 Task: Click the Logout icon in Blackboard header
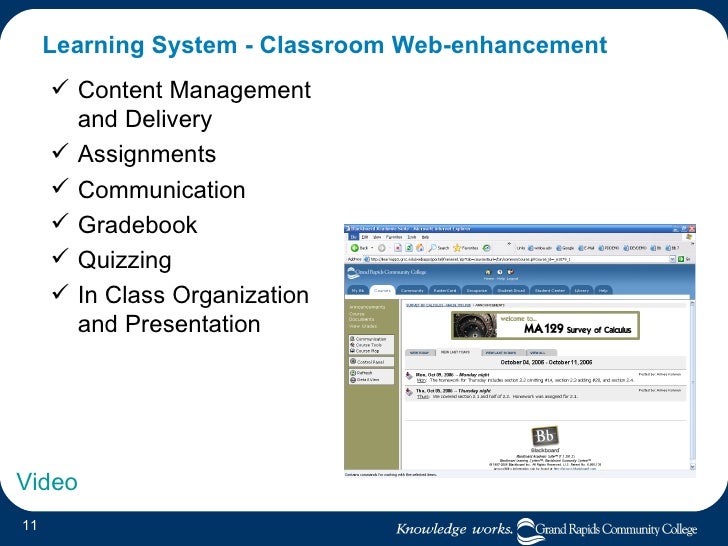click(511, 272)
